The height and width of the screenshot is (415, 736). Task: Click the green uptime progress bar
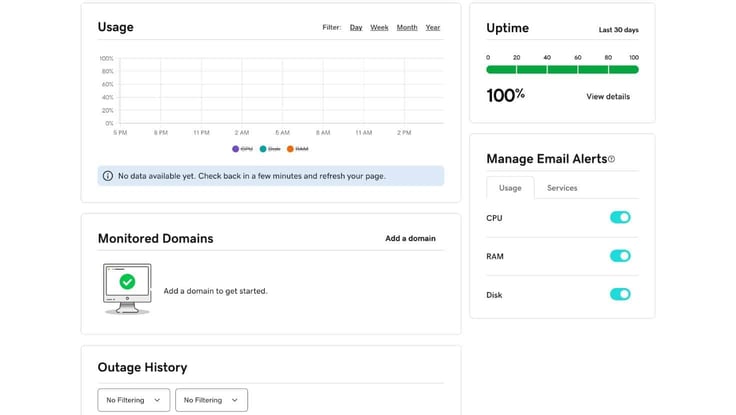click(562, 69)
